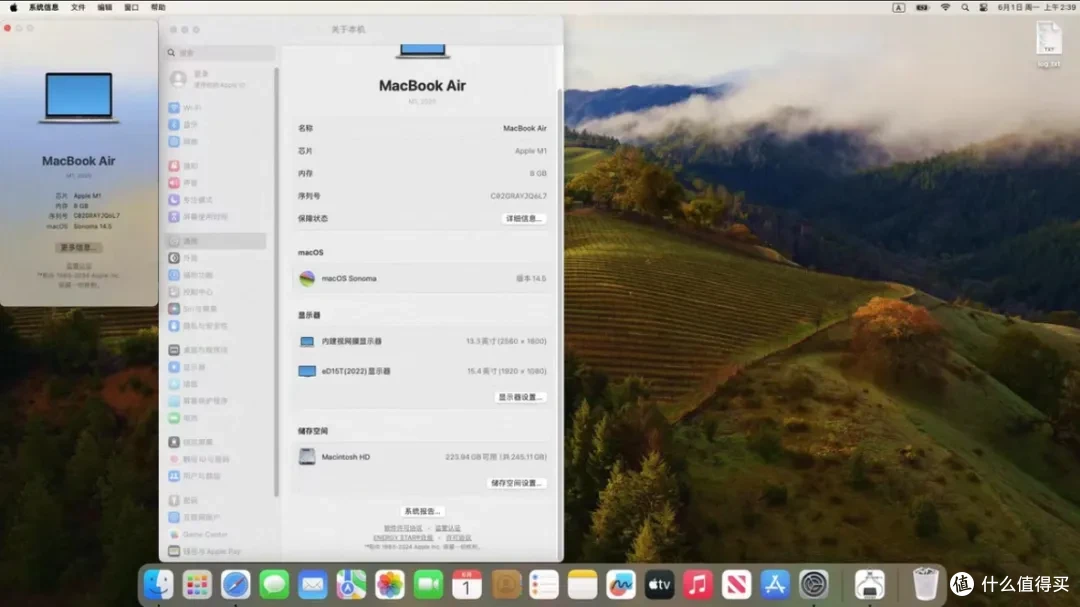Image resolution: width=1080 pixels, height=607 pixels.
Task: Select the log.txt file on the desktop
Action: pyautogui.click(x=1048, y=44)
